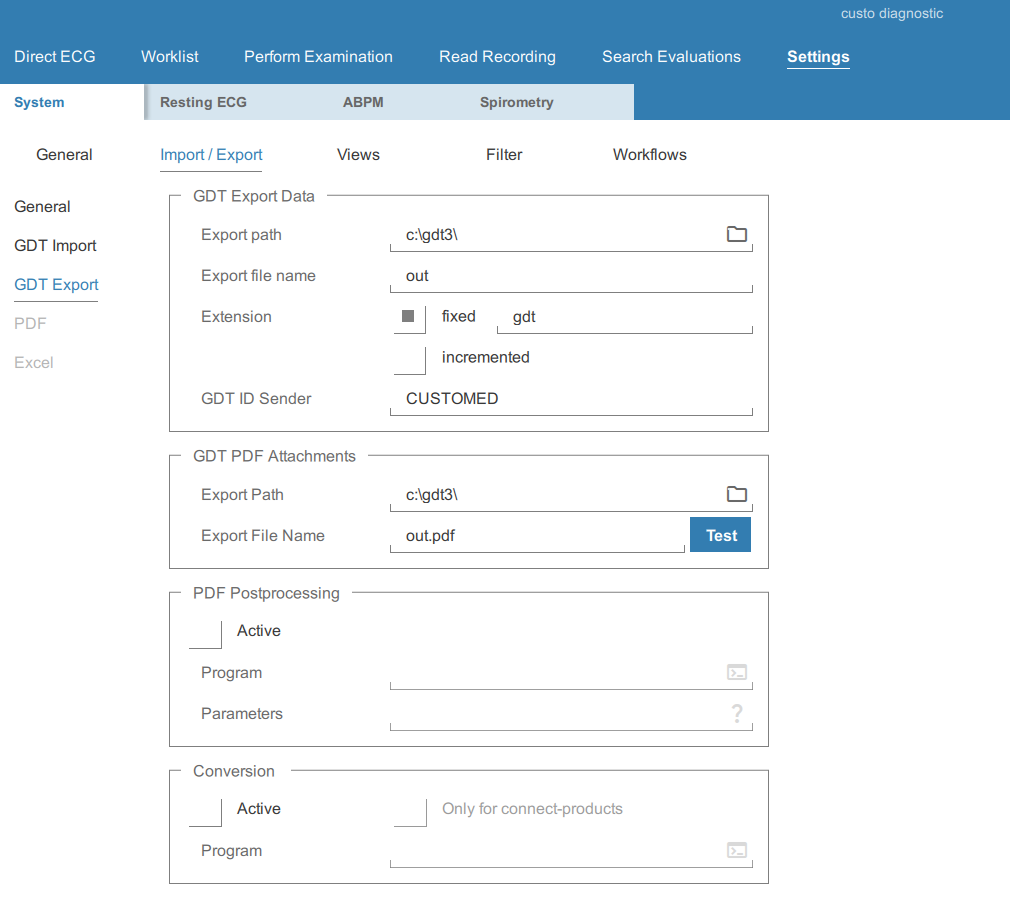
Task: Browse folder for GDT PDF Attachments path
Action: pos(736,494)
